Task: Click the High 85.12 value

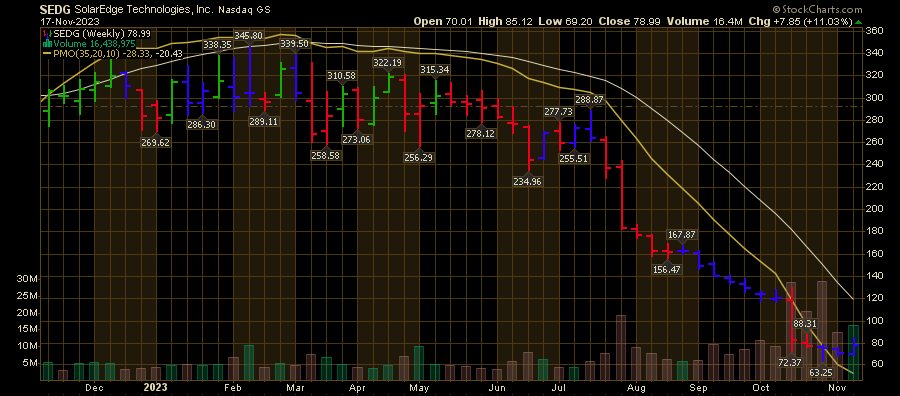Action: coord(506,21)
